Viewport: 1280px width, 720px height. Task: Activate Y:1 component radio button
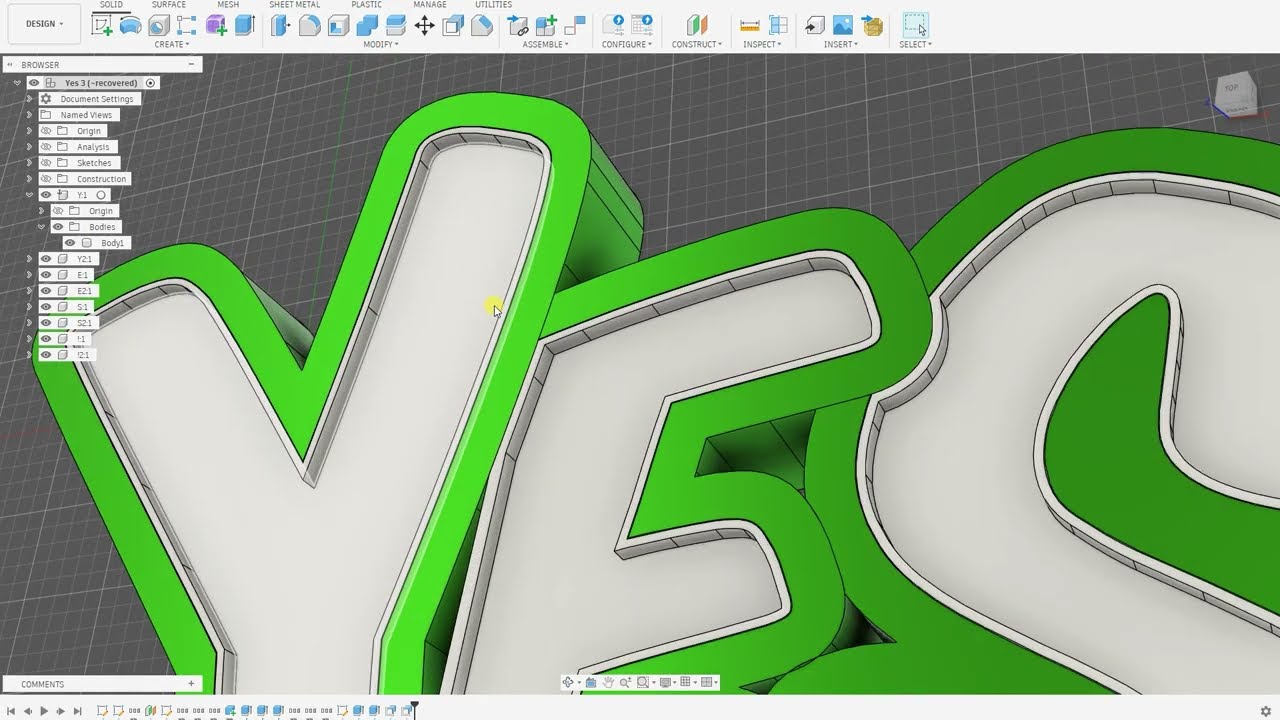coord(101,195)
